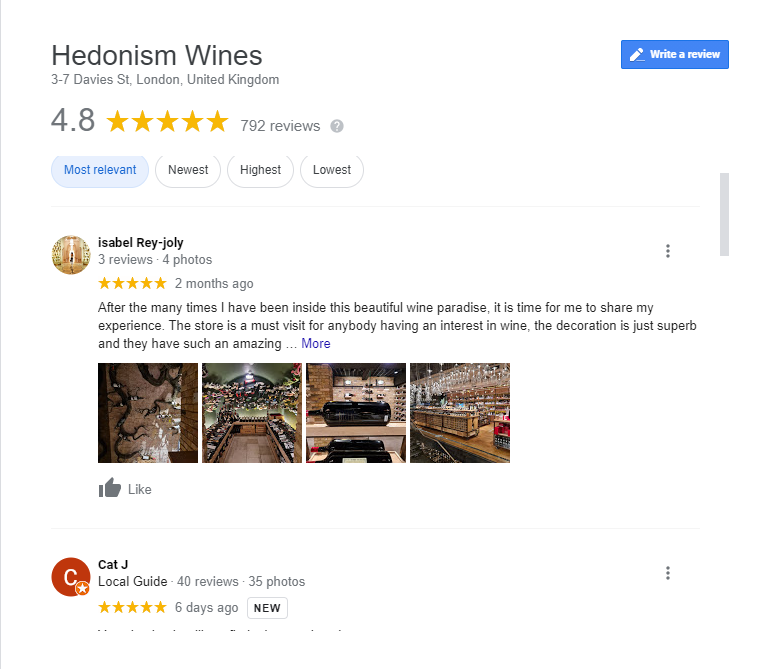Open isabel Rey-joly's profile picture
Image resolution: width=778 pixels, height=669 pixels.
tap(71, 255)
